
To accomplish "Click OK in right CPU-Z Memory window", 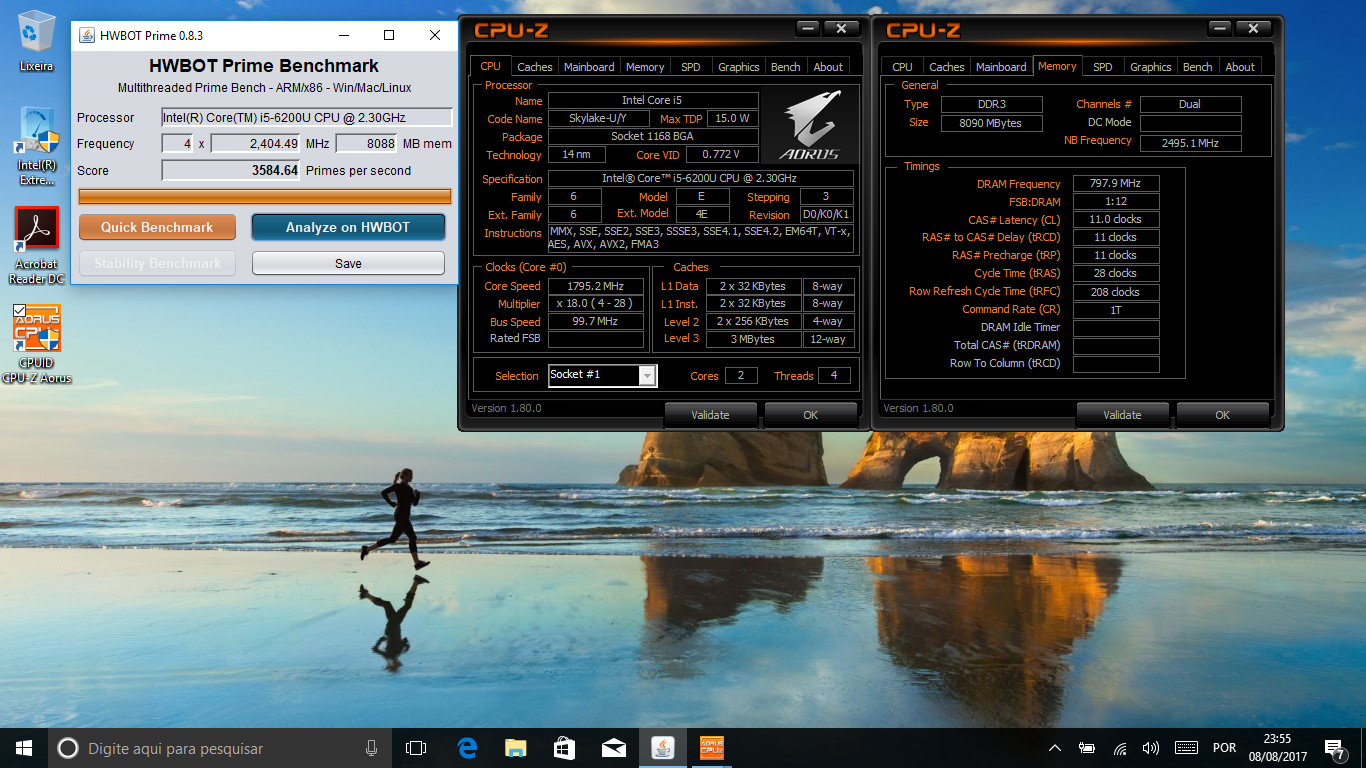I will click(1223, 415).
